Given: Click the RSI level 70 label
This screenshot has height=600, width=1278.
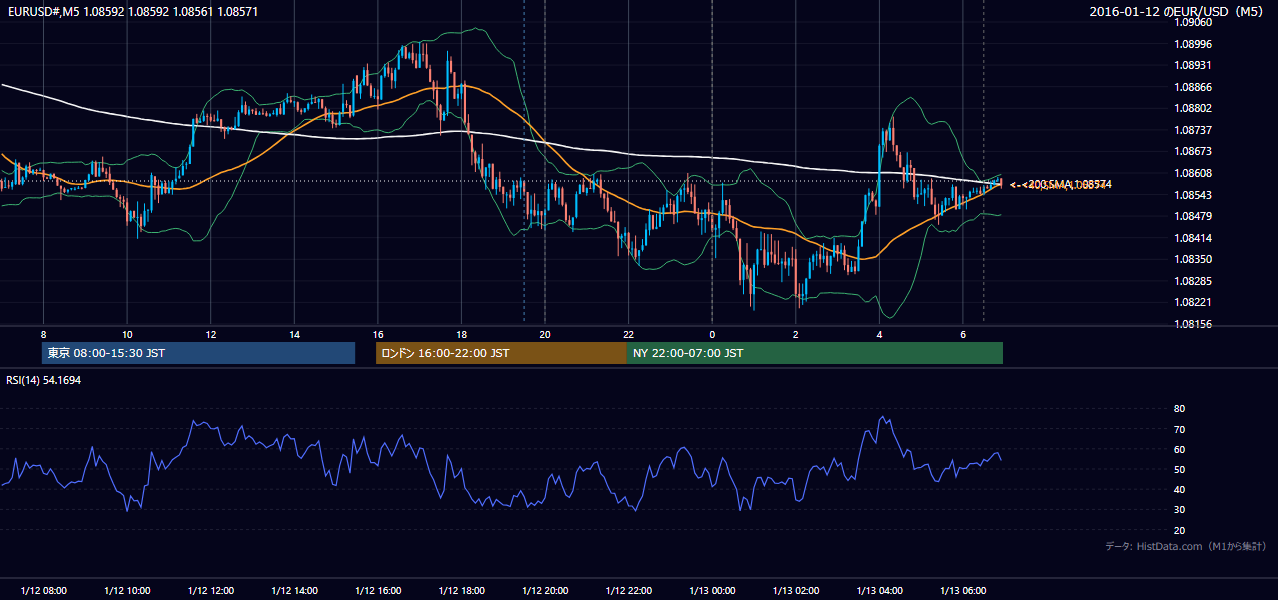Looking at the screenshot, I should coord(1179,429).
